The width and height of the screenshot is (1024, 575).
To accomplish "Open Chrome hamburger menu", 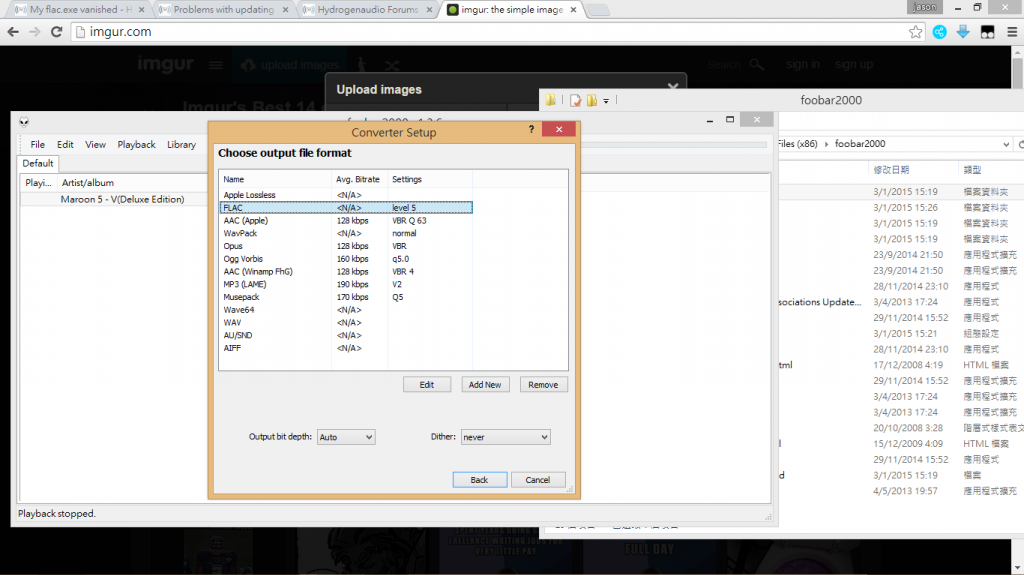I will pyautogui.click(x=1012, y=32).
